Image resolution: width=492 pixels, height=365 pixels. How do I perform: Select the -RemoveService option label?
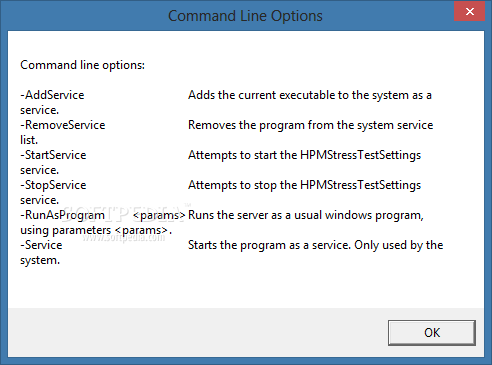63,125
